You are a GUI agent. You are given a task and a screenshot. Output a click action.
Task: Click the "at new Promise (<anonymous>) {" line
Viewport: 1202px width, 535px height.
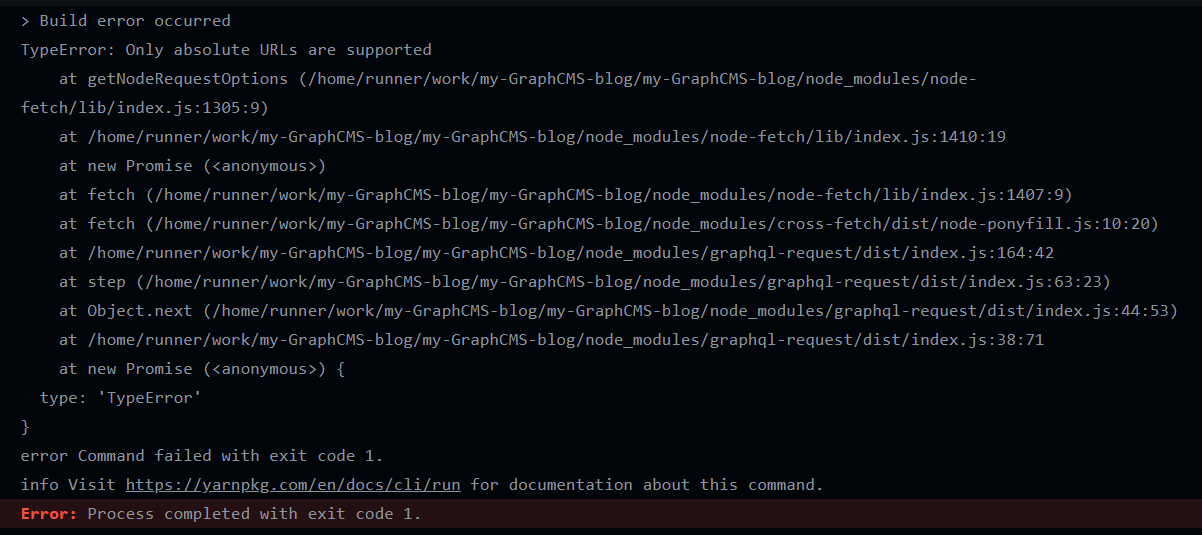pyautogui.click(x=201, y=369)
